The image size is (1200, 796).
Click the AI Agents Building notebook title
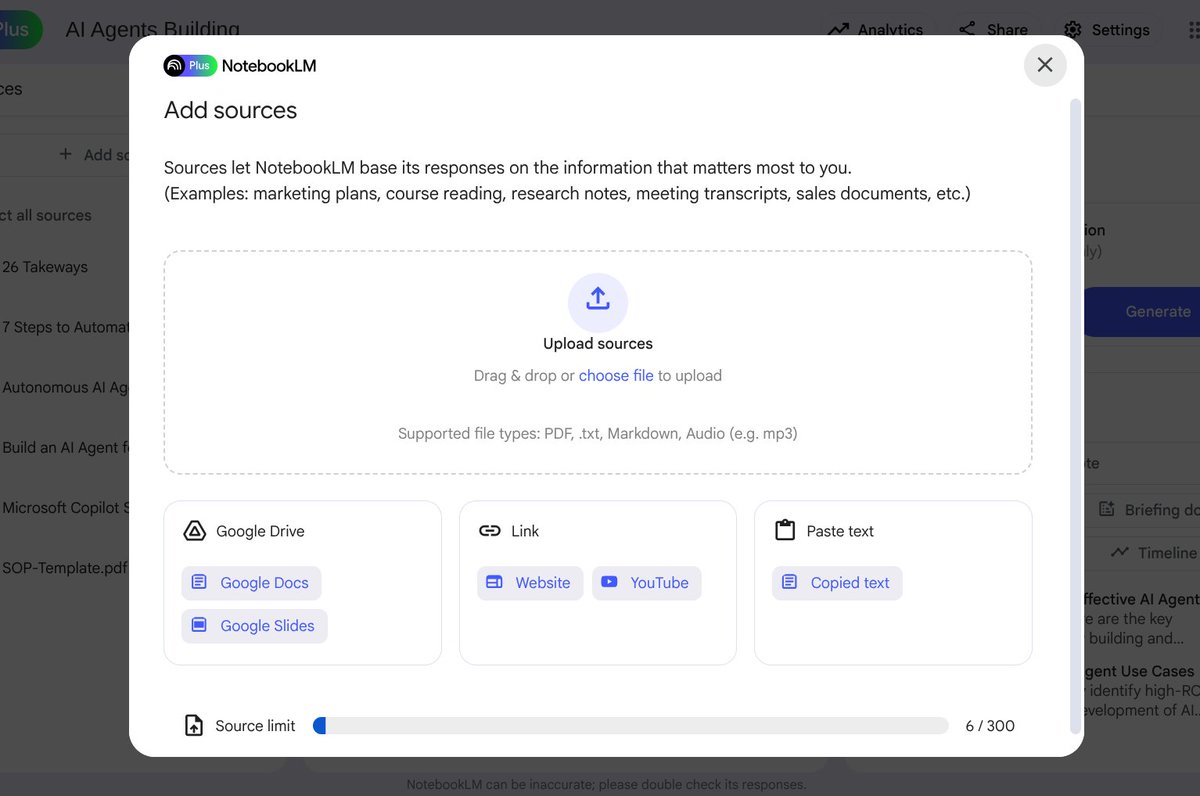[x=152, y=30]
